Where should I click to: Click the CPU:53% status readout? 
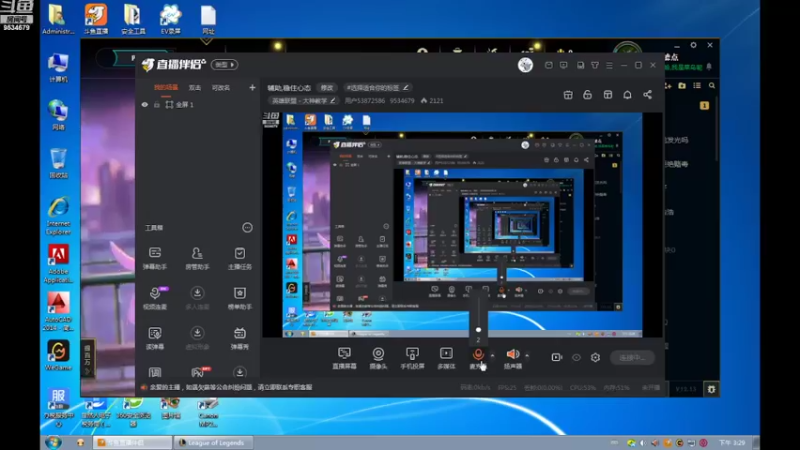583,388
